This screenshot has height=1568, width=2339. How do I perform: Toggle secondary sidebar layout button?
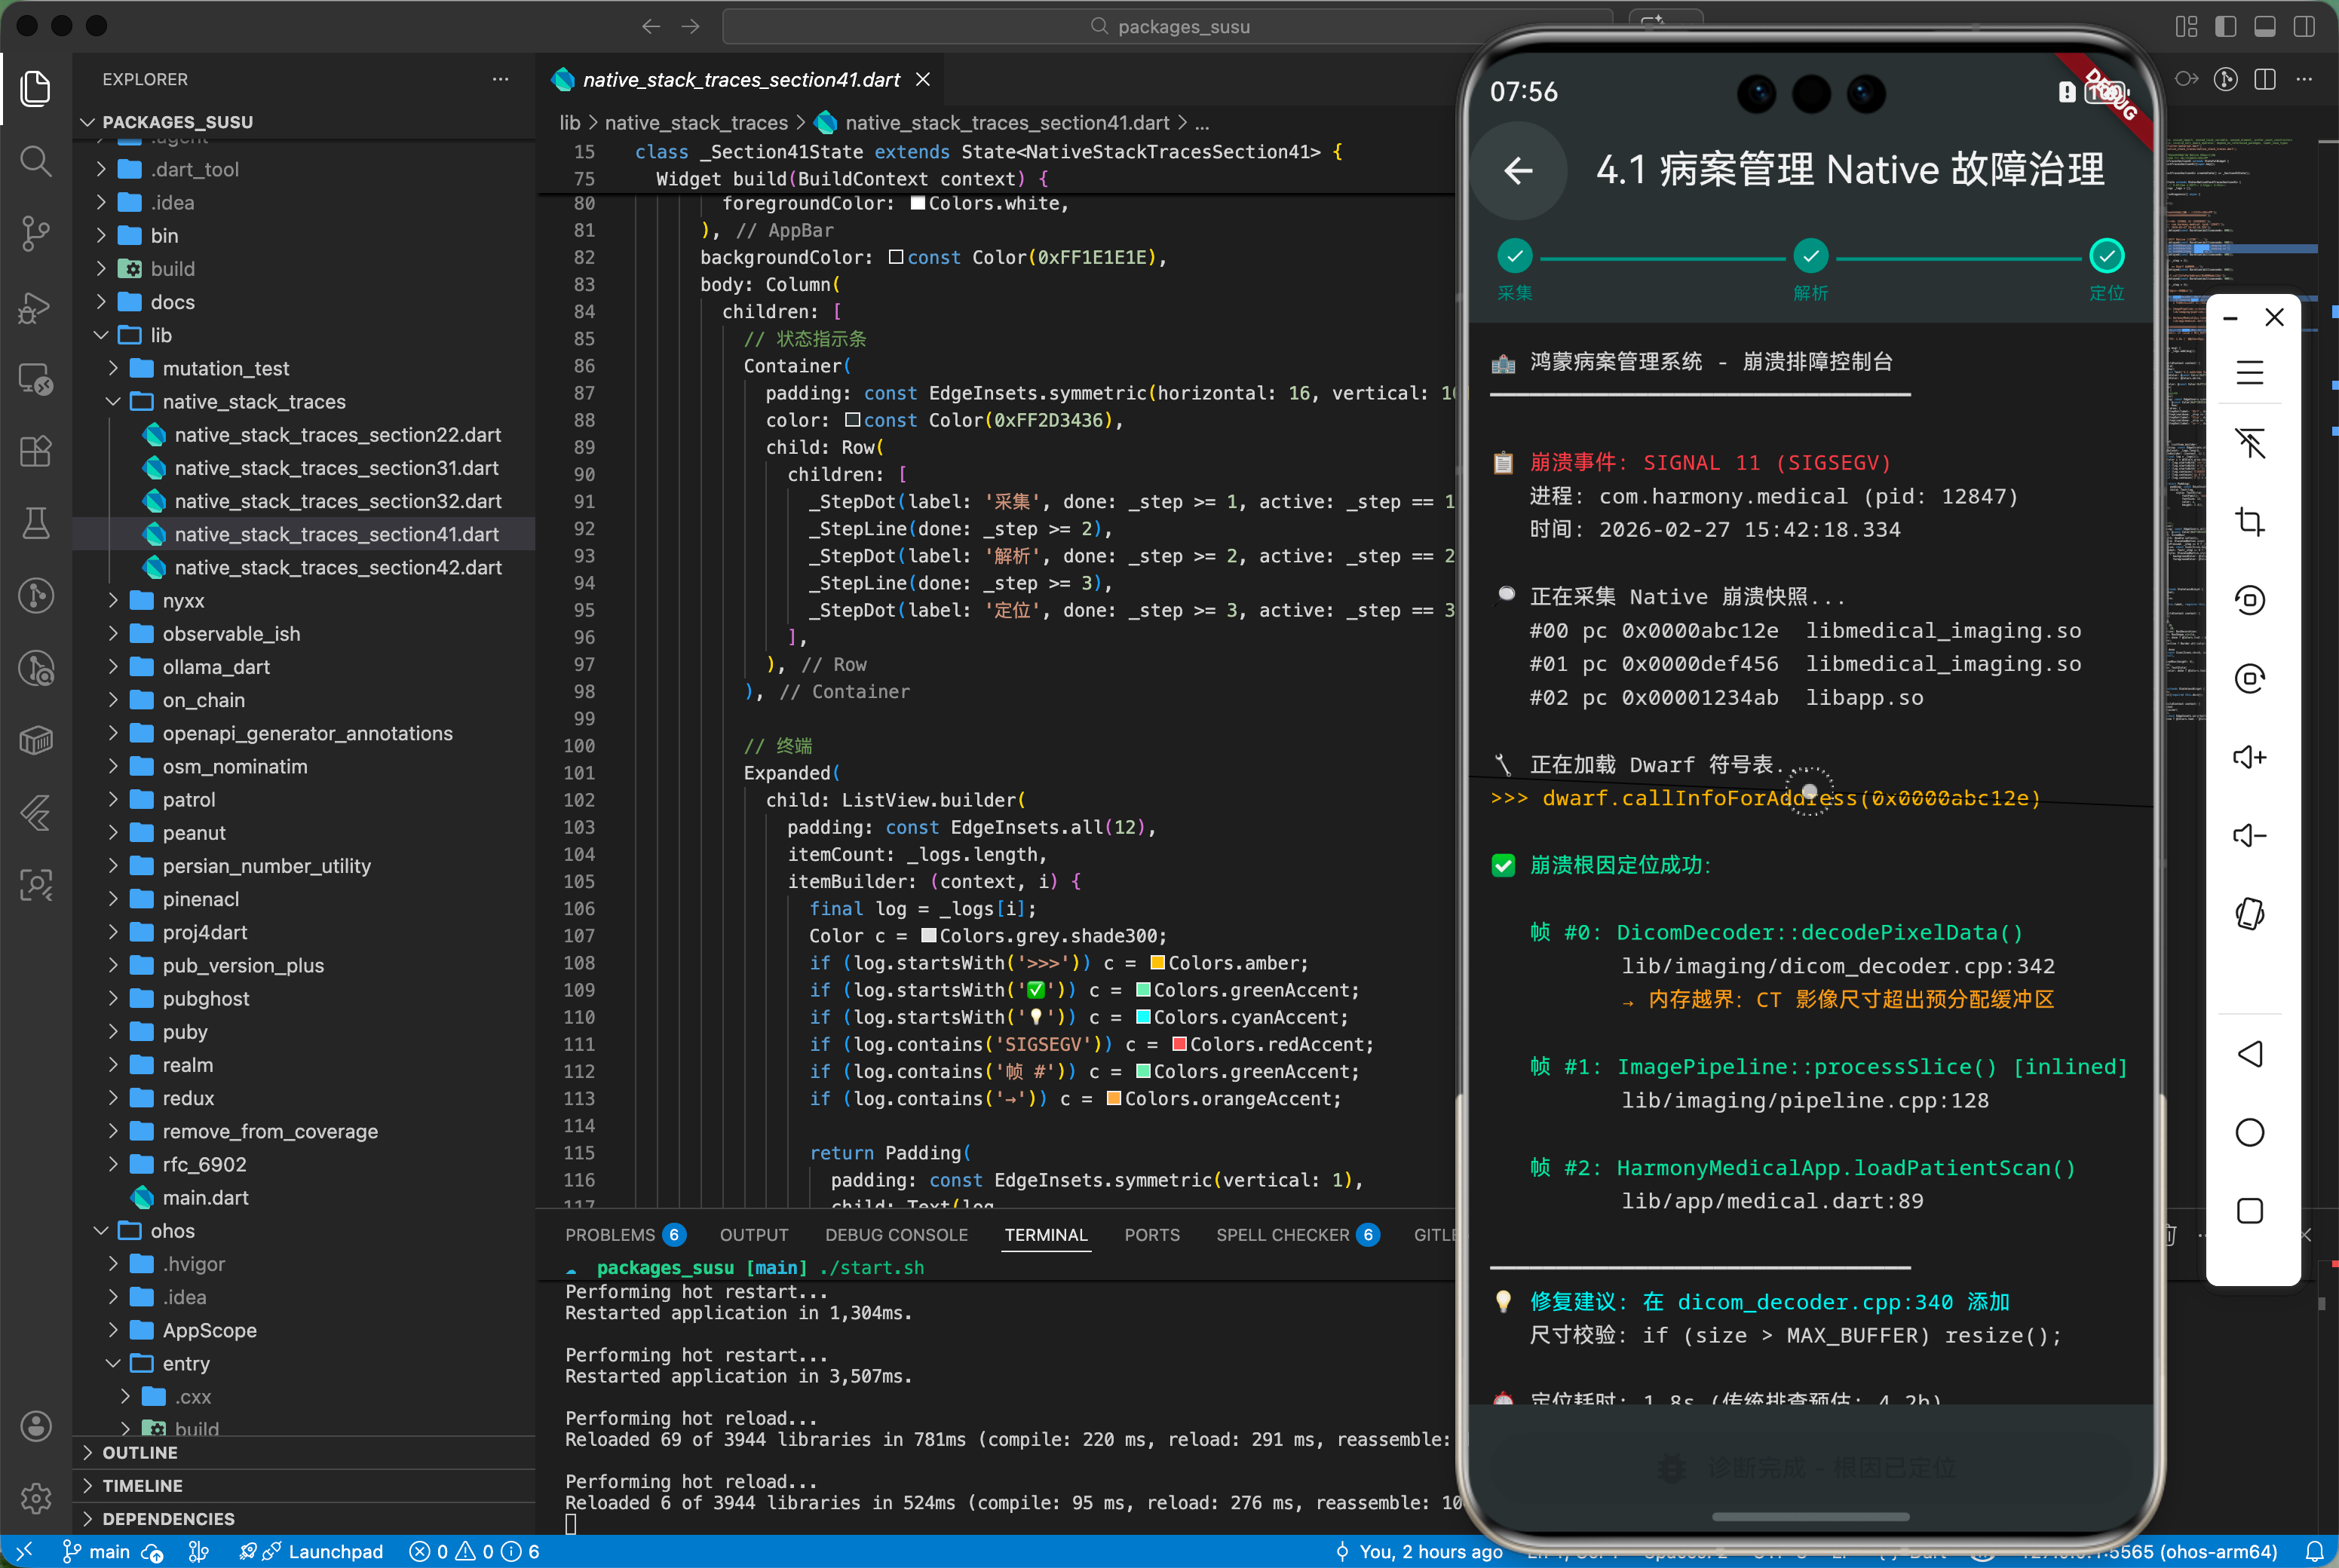click(x=2304, y=27)
